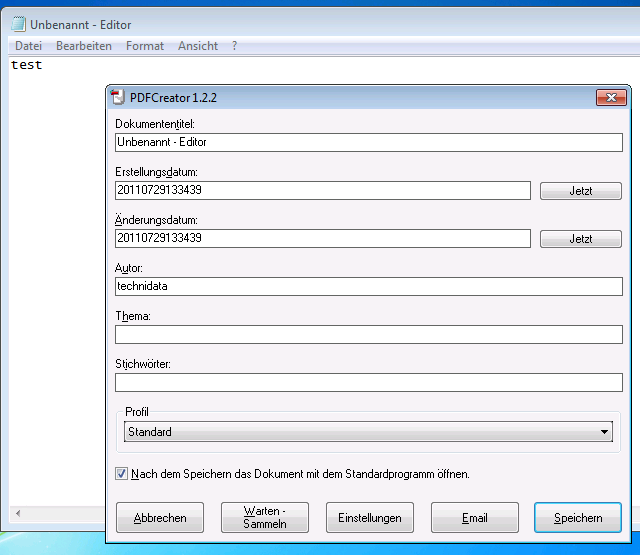
Task: Open Einstellungen button in PDFCreator
Action: click(370, 517)
